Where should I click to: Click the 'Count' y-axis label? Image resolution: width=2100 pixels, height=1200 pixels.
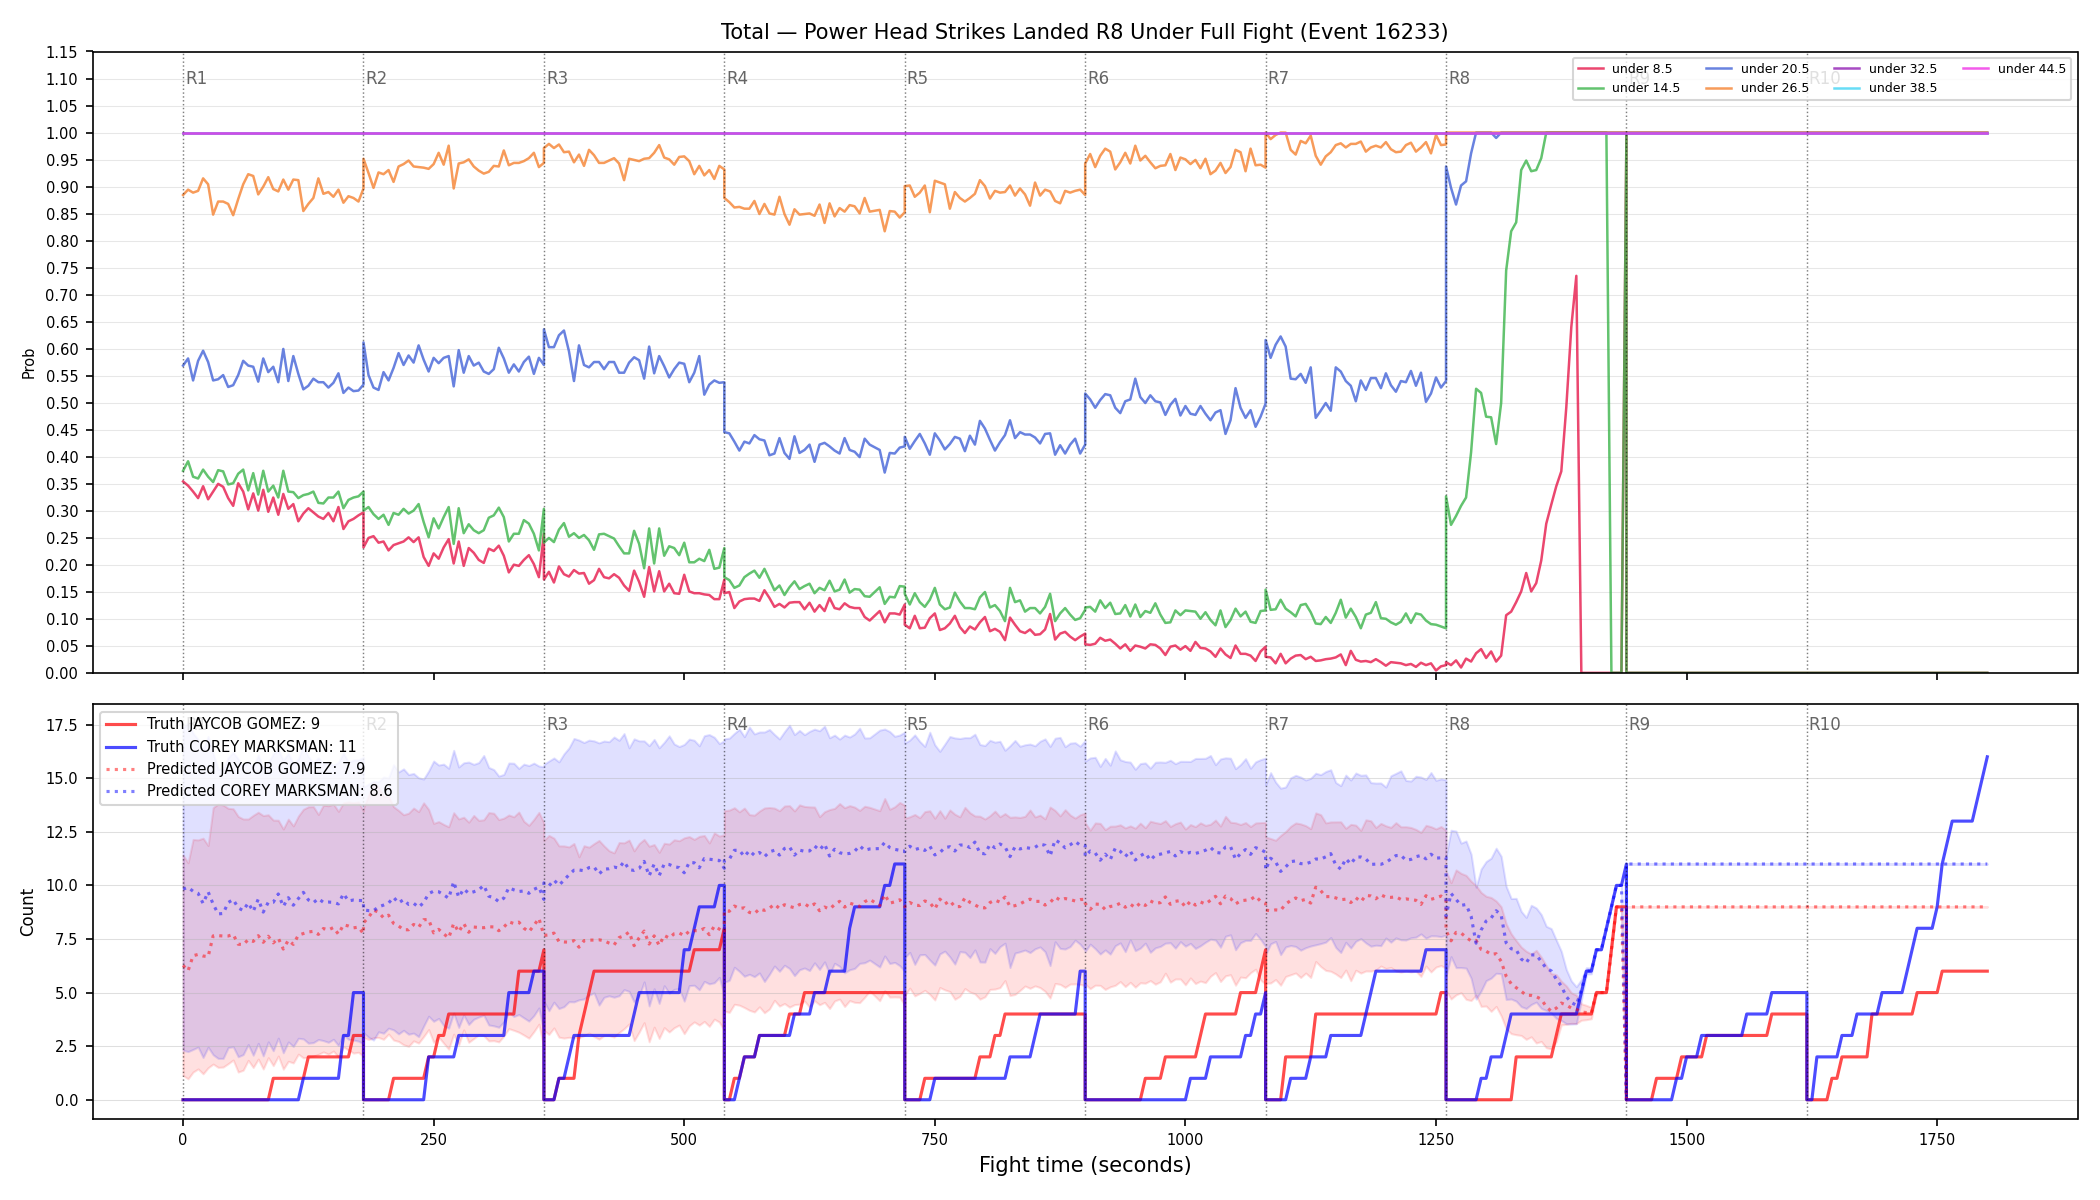click(x=27, y=912)
